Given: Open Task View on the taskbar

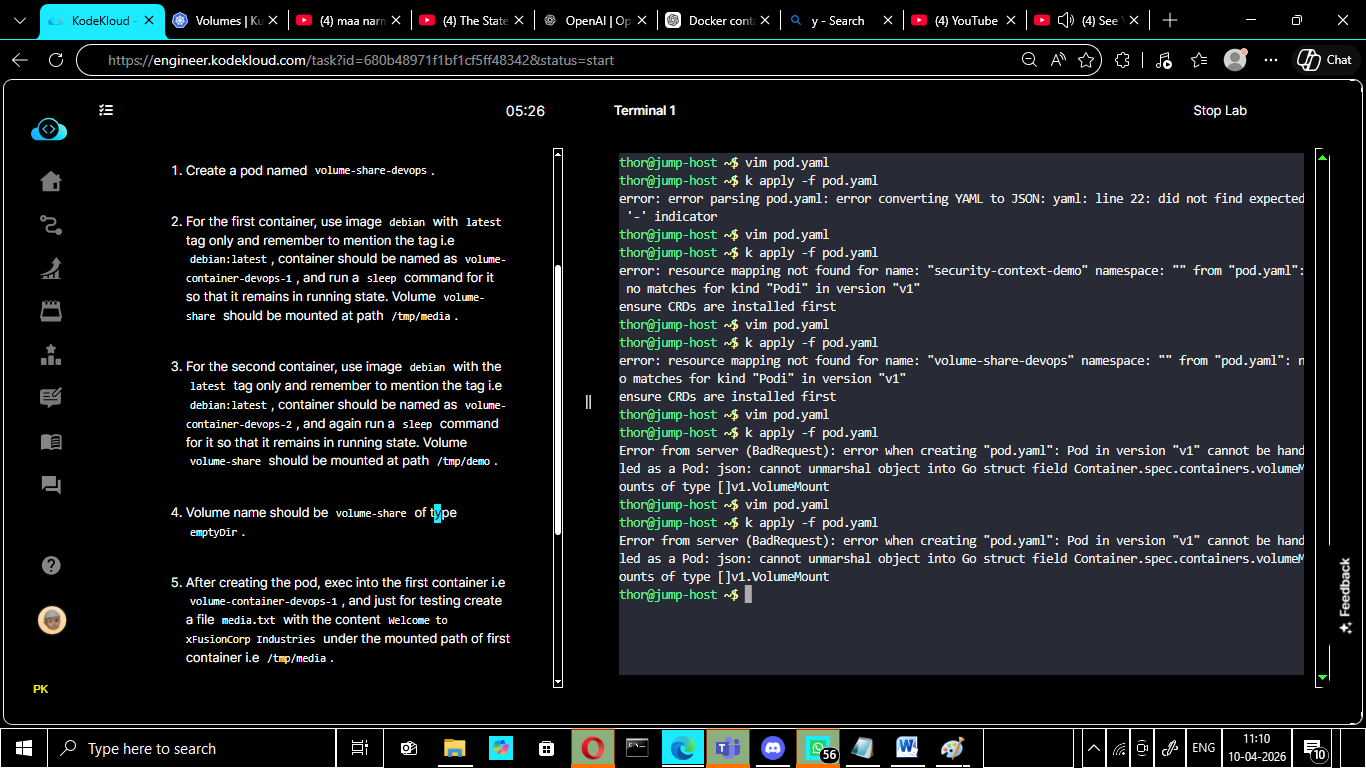Looking at the screenshot, I should click(x=359, y=748).
